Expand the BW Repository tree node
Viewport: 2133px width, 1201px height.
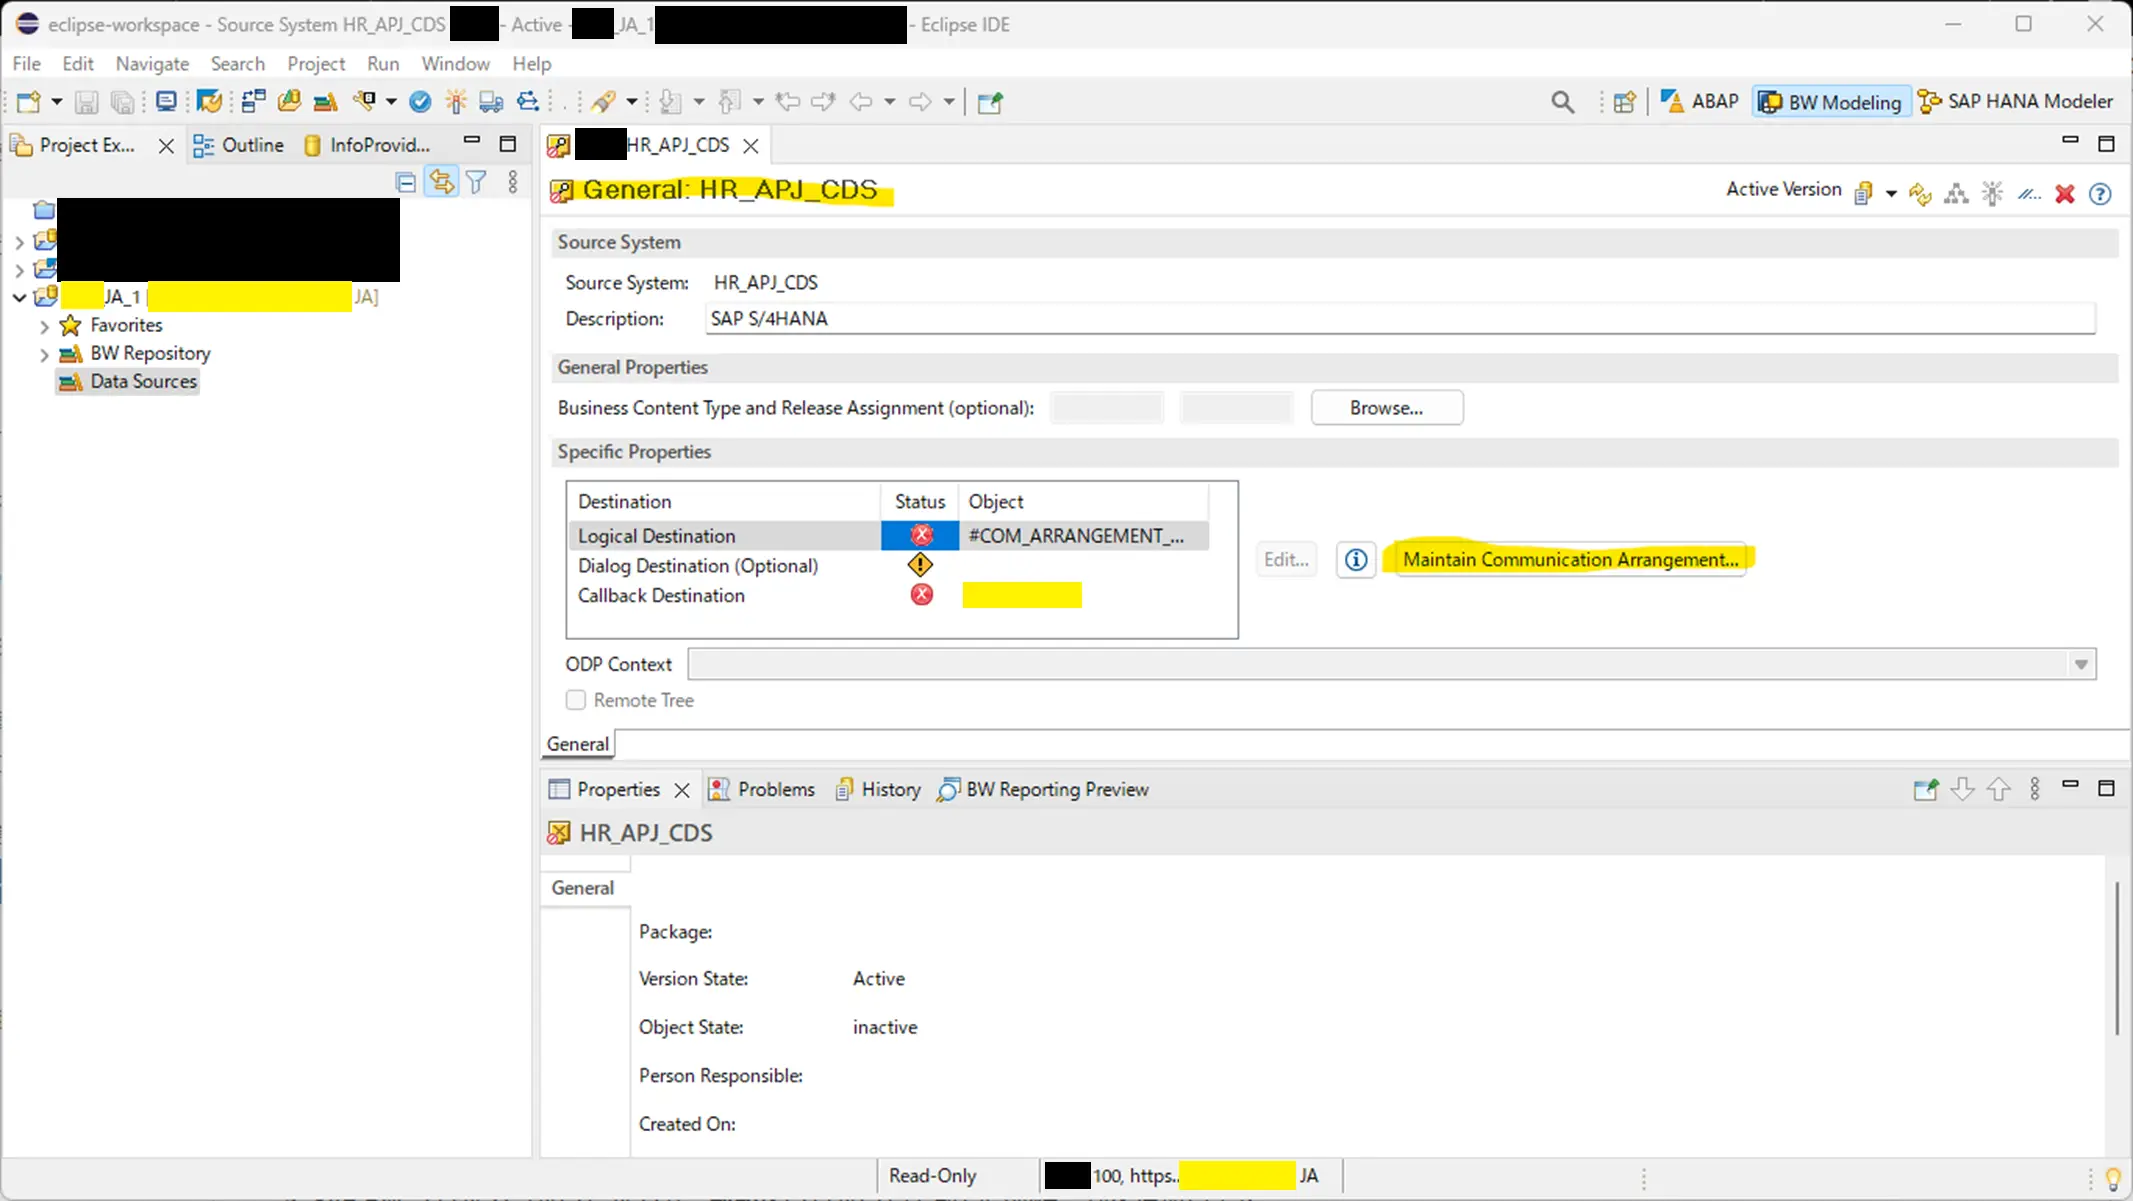[x=44, y=354]
